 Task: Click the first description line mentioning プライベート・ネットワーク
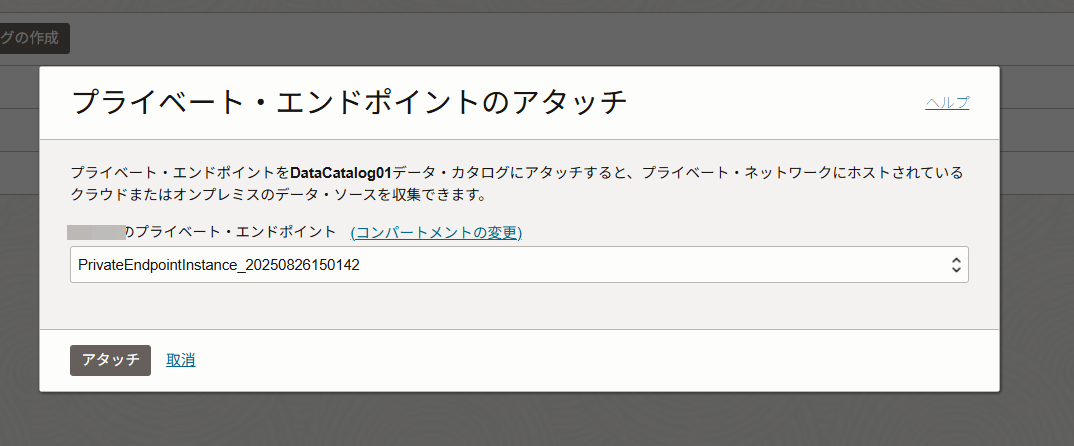(x=517, y=172)
